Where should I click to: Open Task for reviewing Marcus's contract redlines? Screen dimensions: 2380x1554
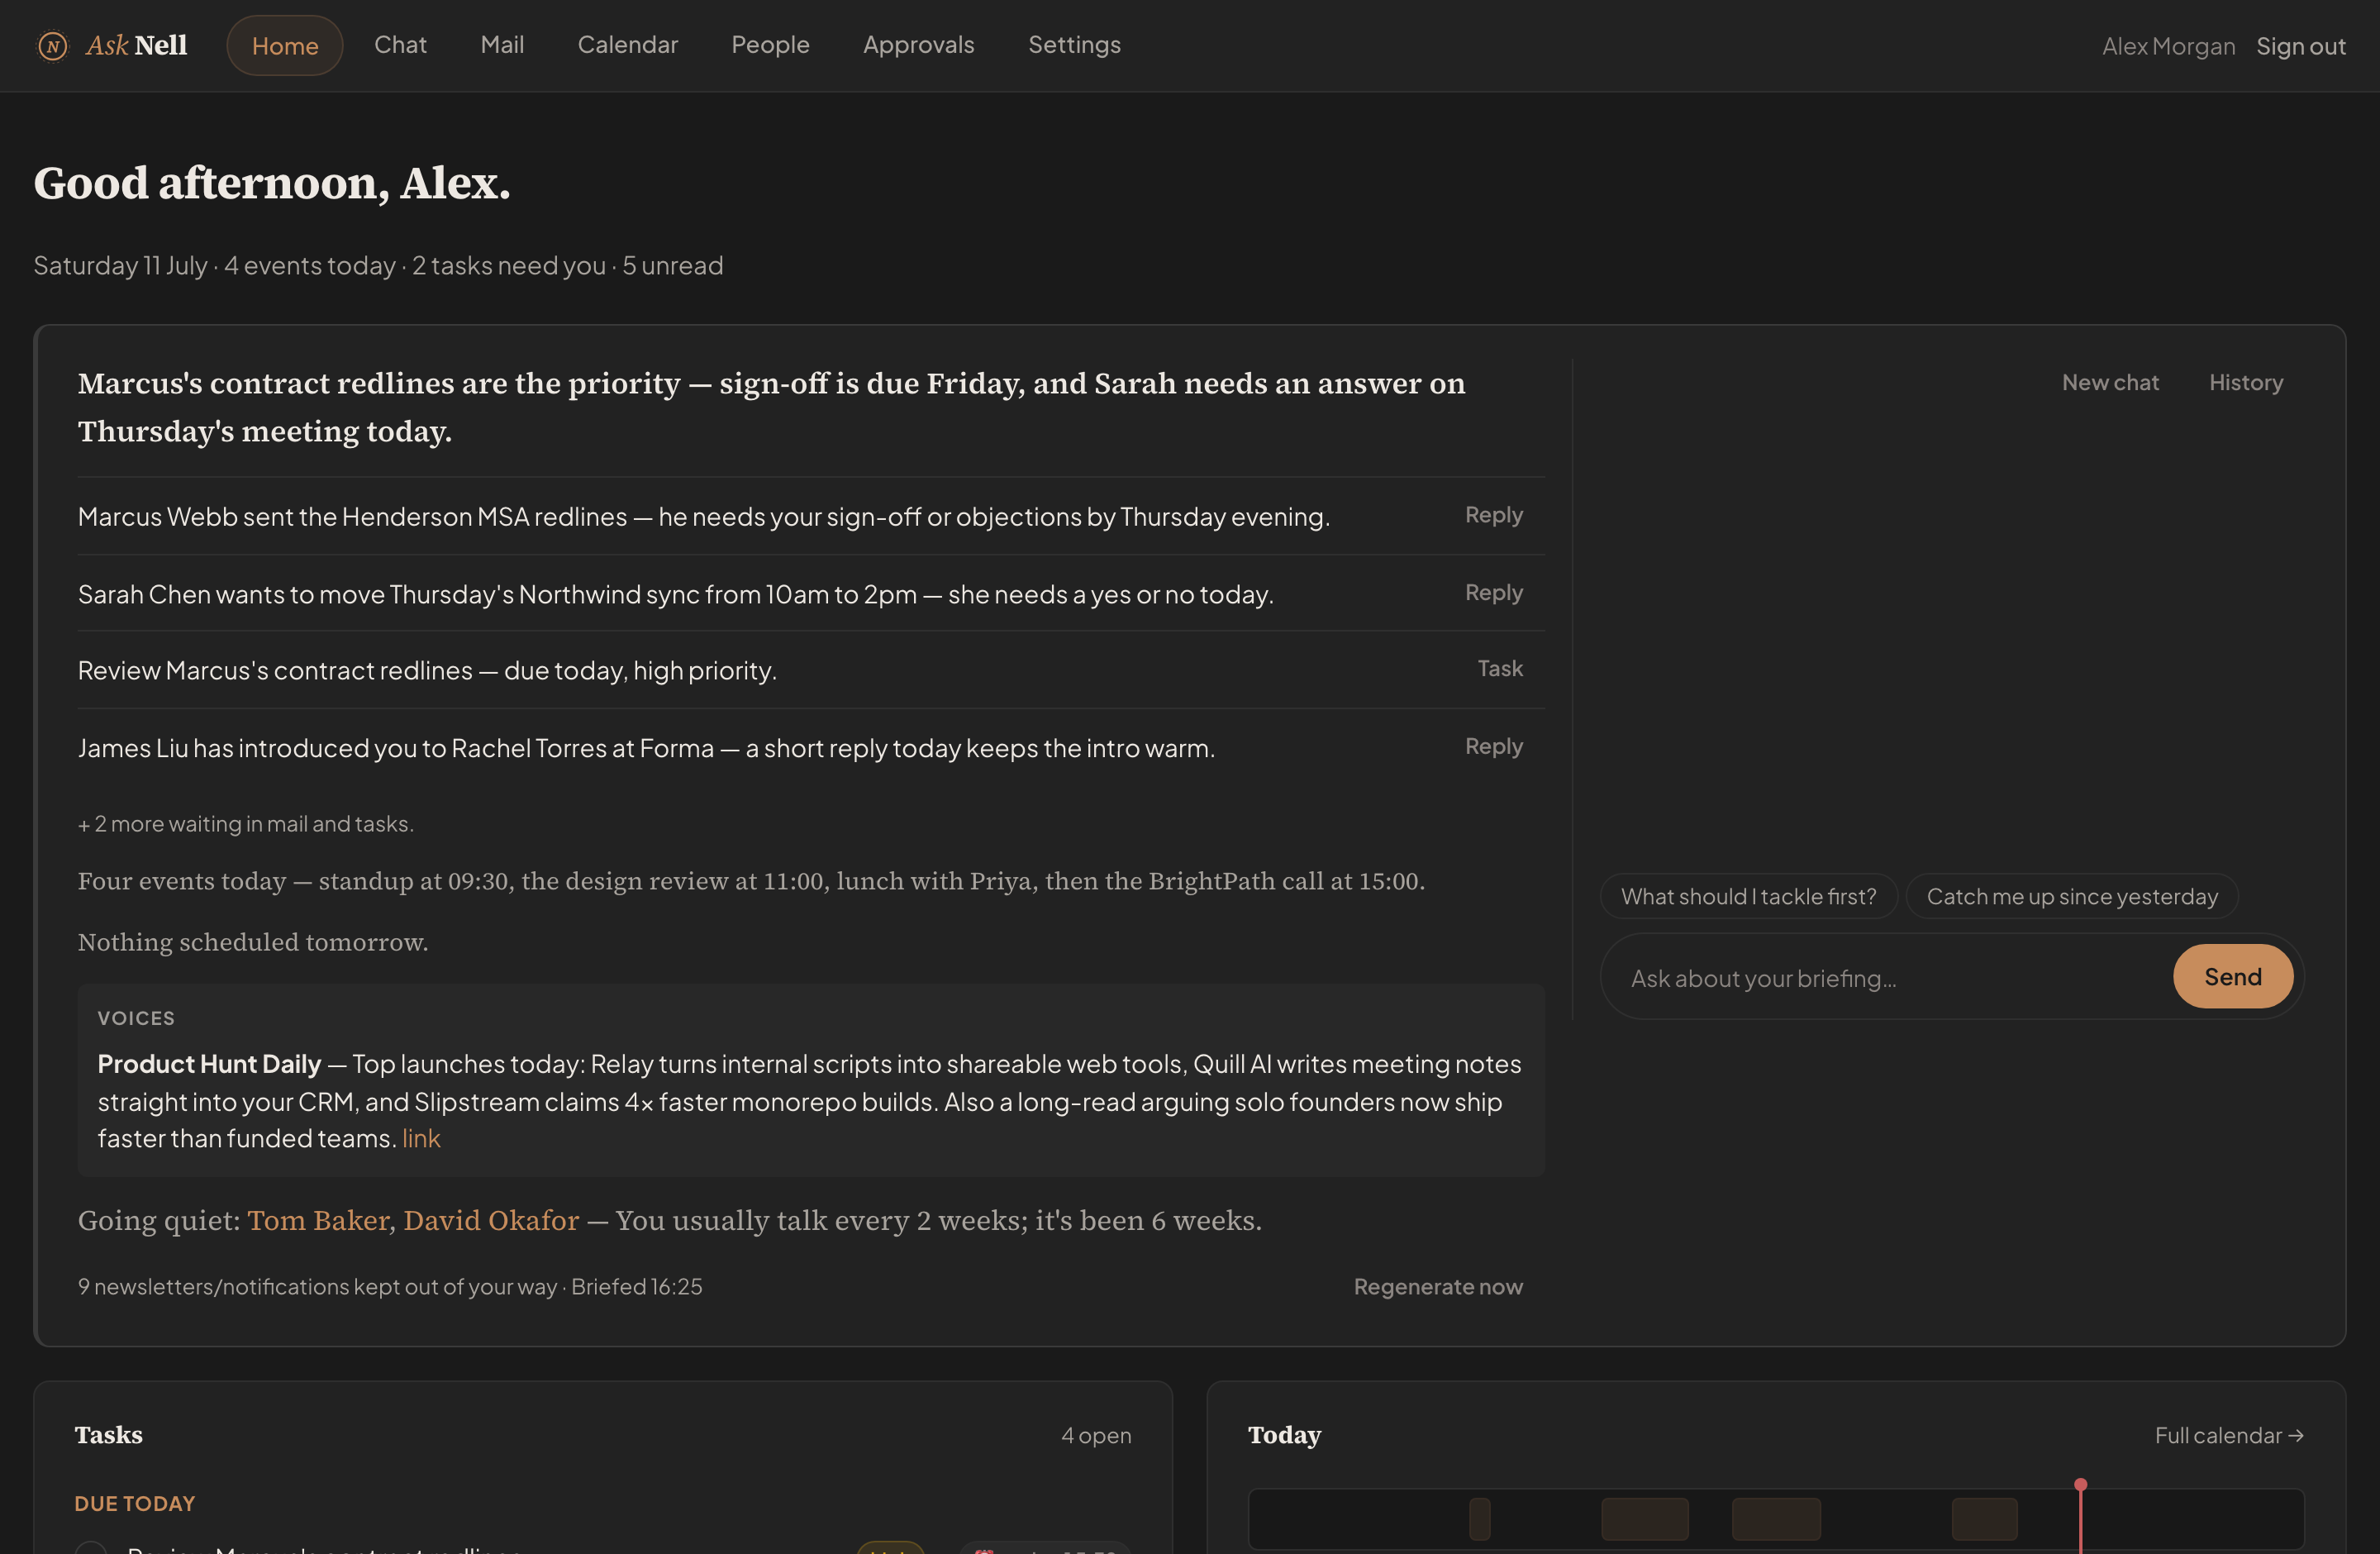1500,669
